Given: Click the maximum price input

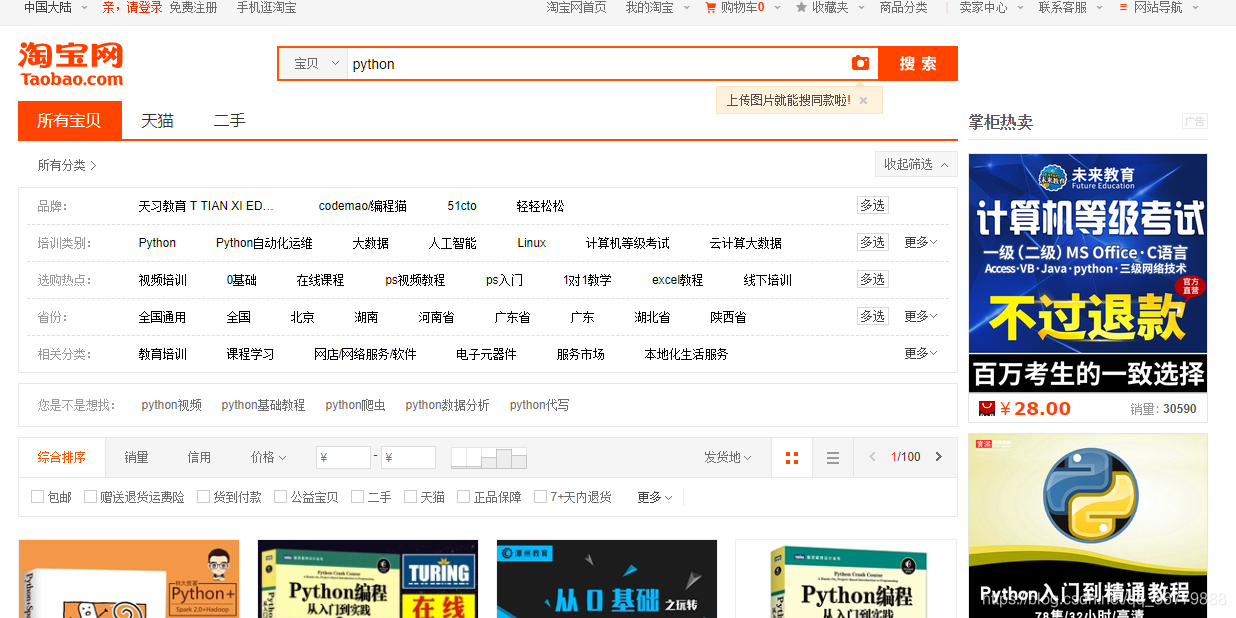Looking at the screenshot, I should coord(408,458).
